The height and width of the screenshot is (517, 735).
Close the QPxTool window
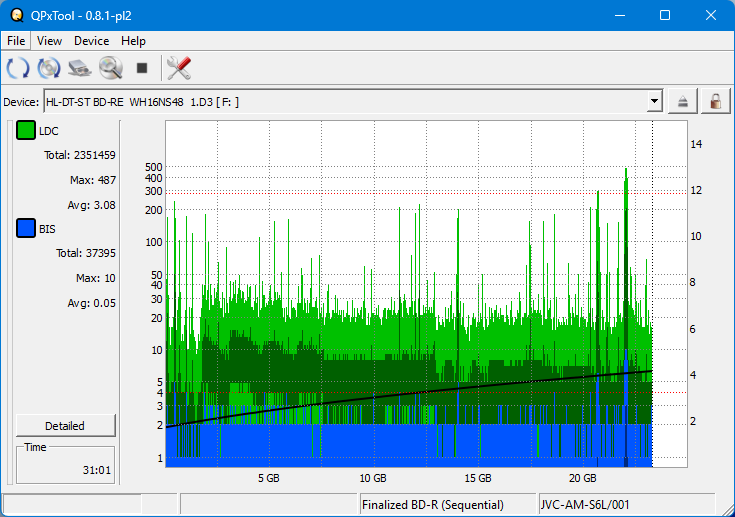tap(711, 15)
